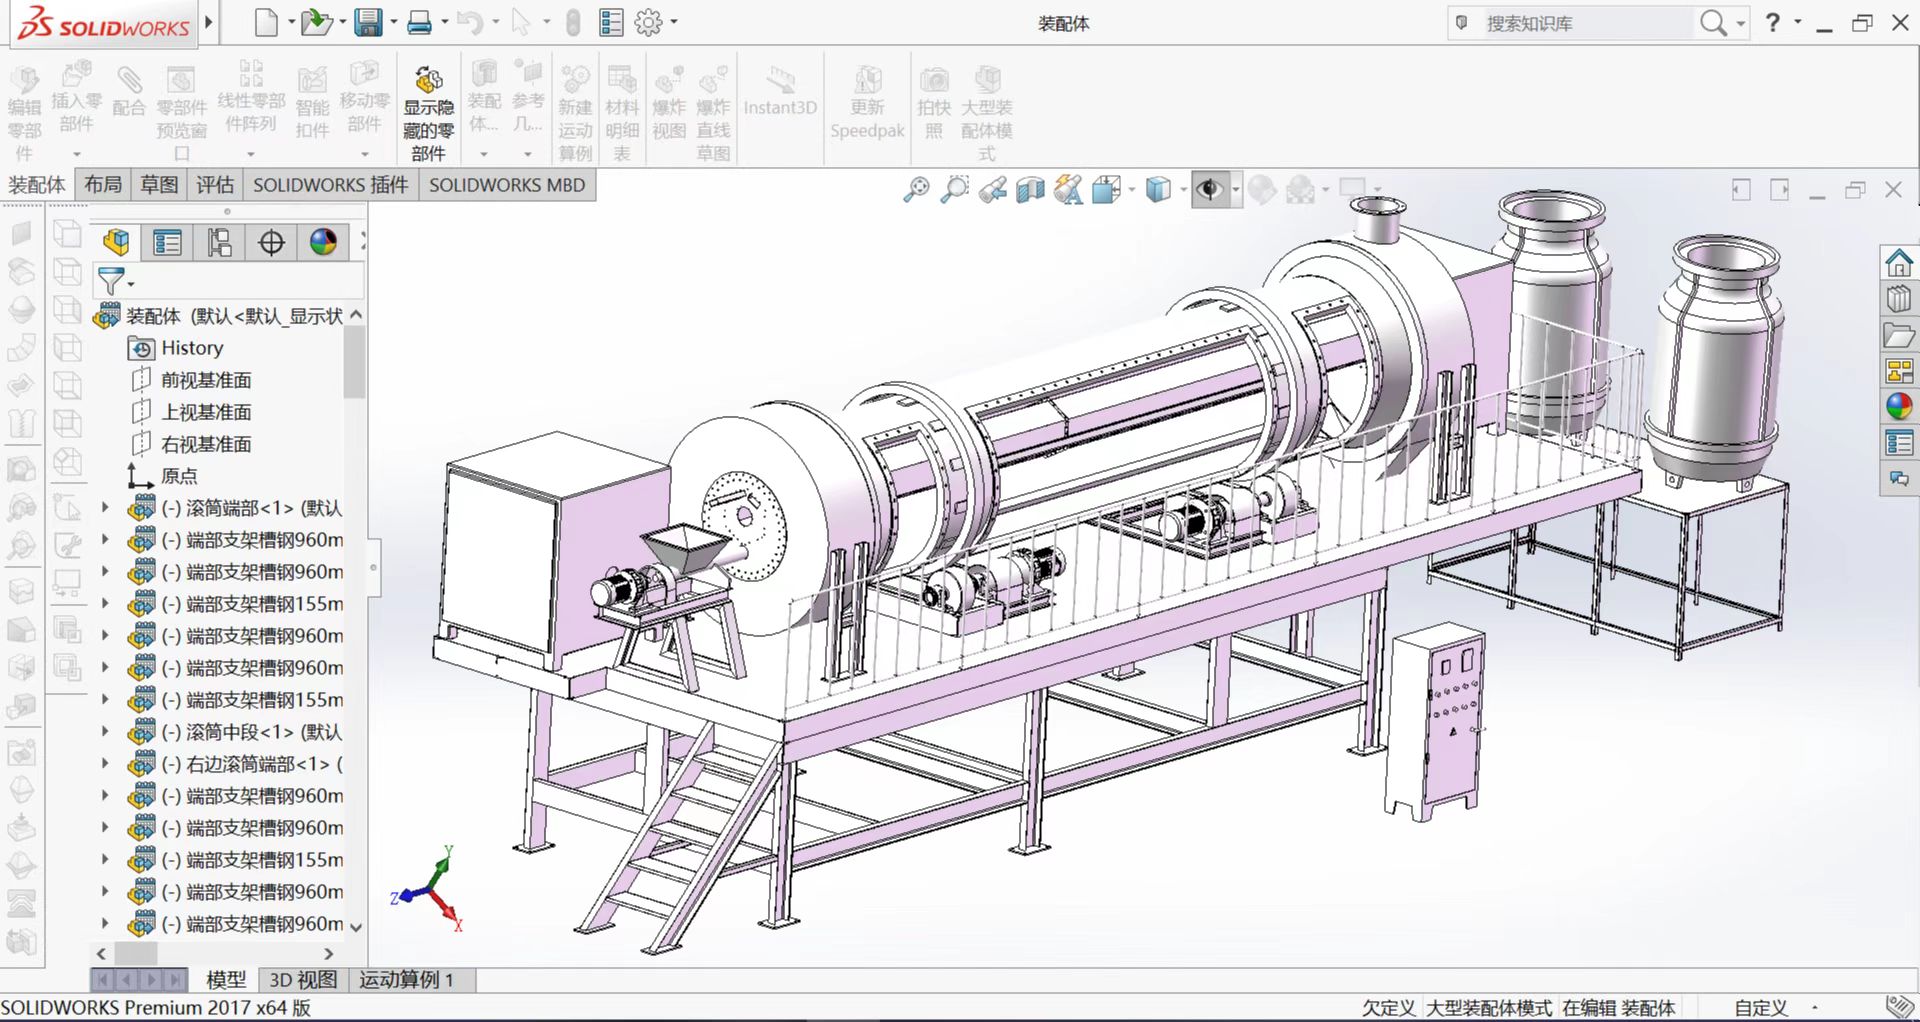Select 上视基准面 plane

point(206,412)
